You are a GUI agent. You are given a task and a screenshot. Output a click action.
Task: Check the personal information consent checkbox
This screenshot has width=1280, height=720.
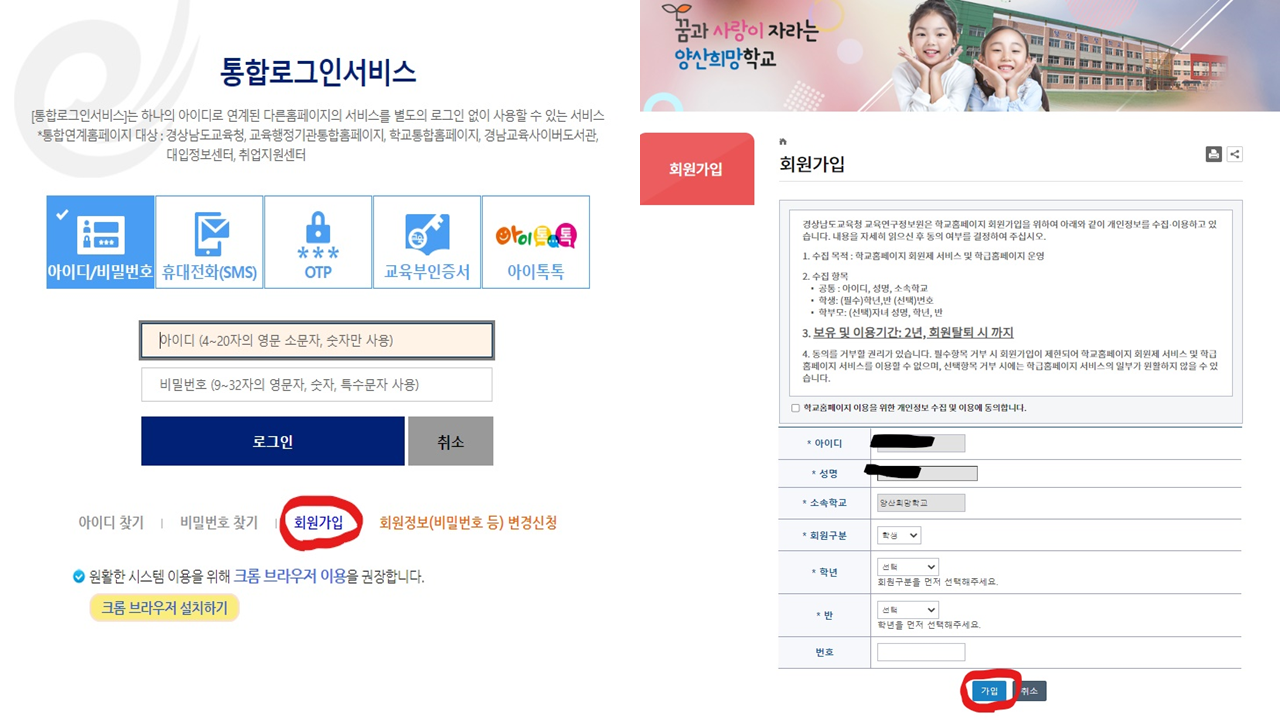(x=796, y=408)
